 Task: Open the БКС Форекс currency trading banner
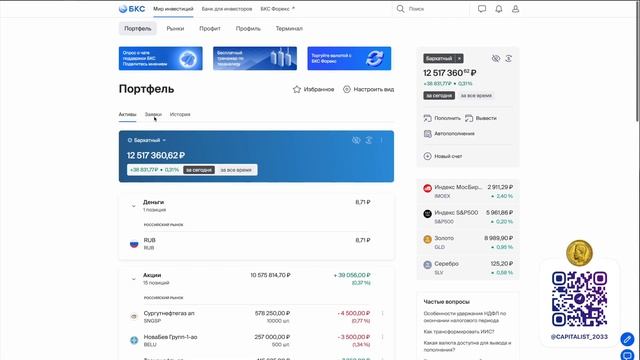click(x=349, y=58)
